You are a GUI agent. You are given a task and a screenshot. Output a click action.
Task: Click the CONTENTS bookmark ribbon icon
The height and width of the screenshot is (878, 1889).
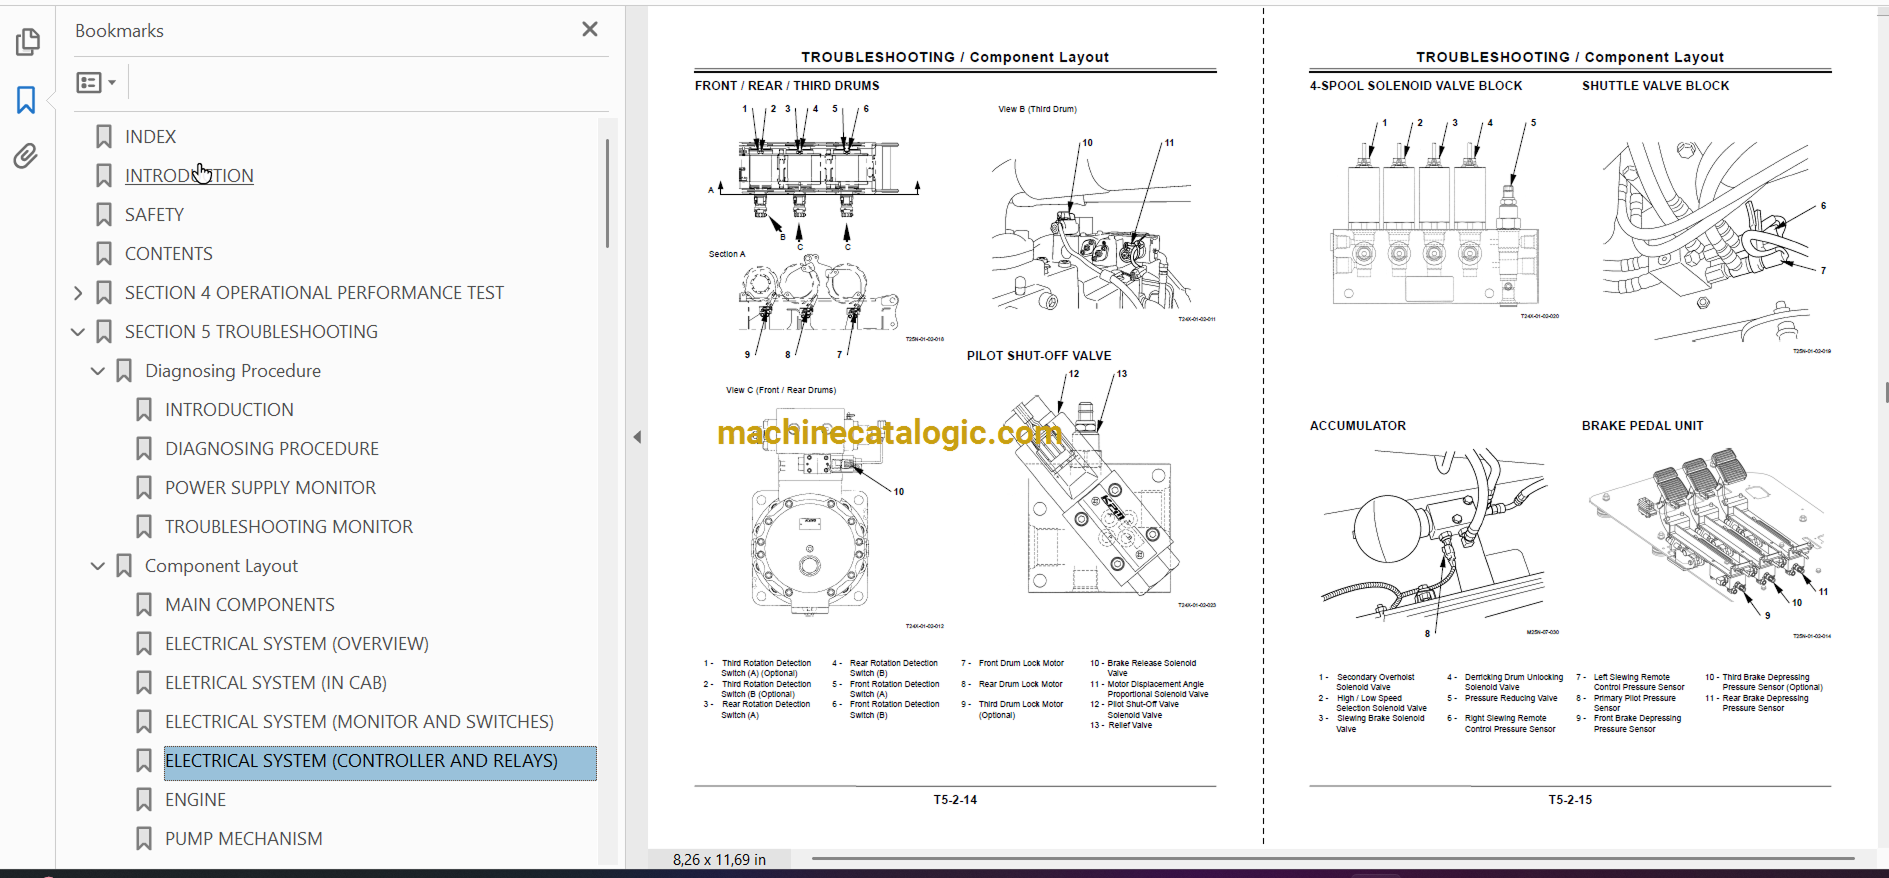pyautogui.click(x=104, y=253)
